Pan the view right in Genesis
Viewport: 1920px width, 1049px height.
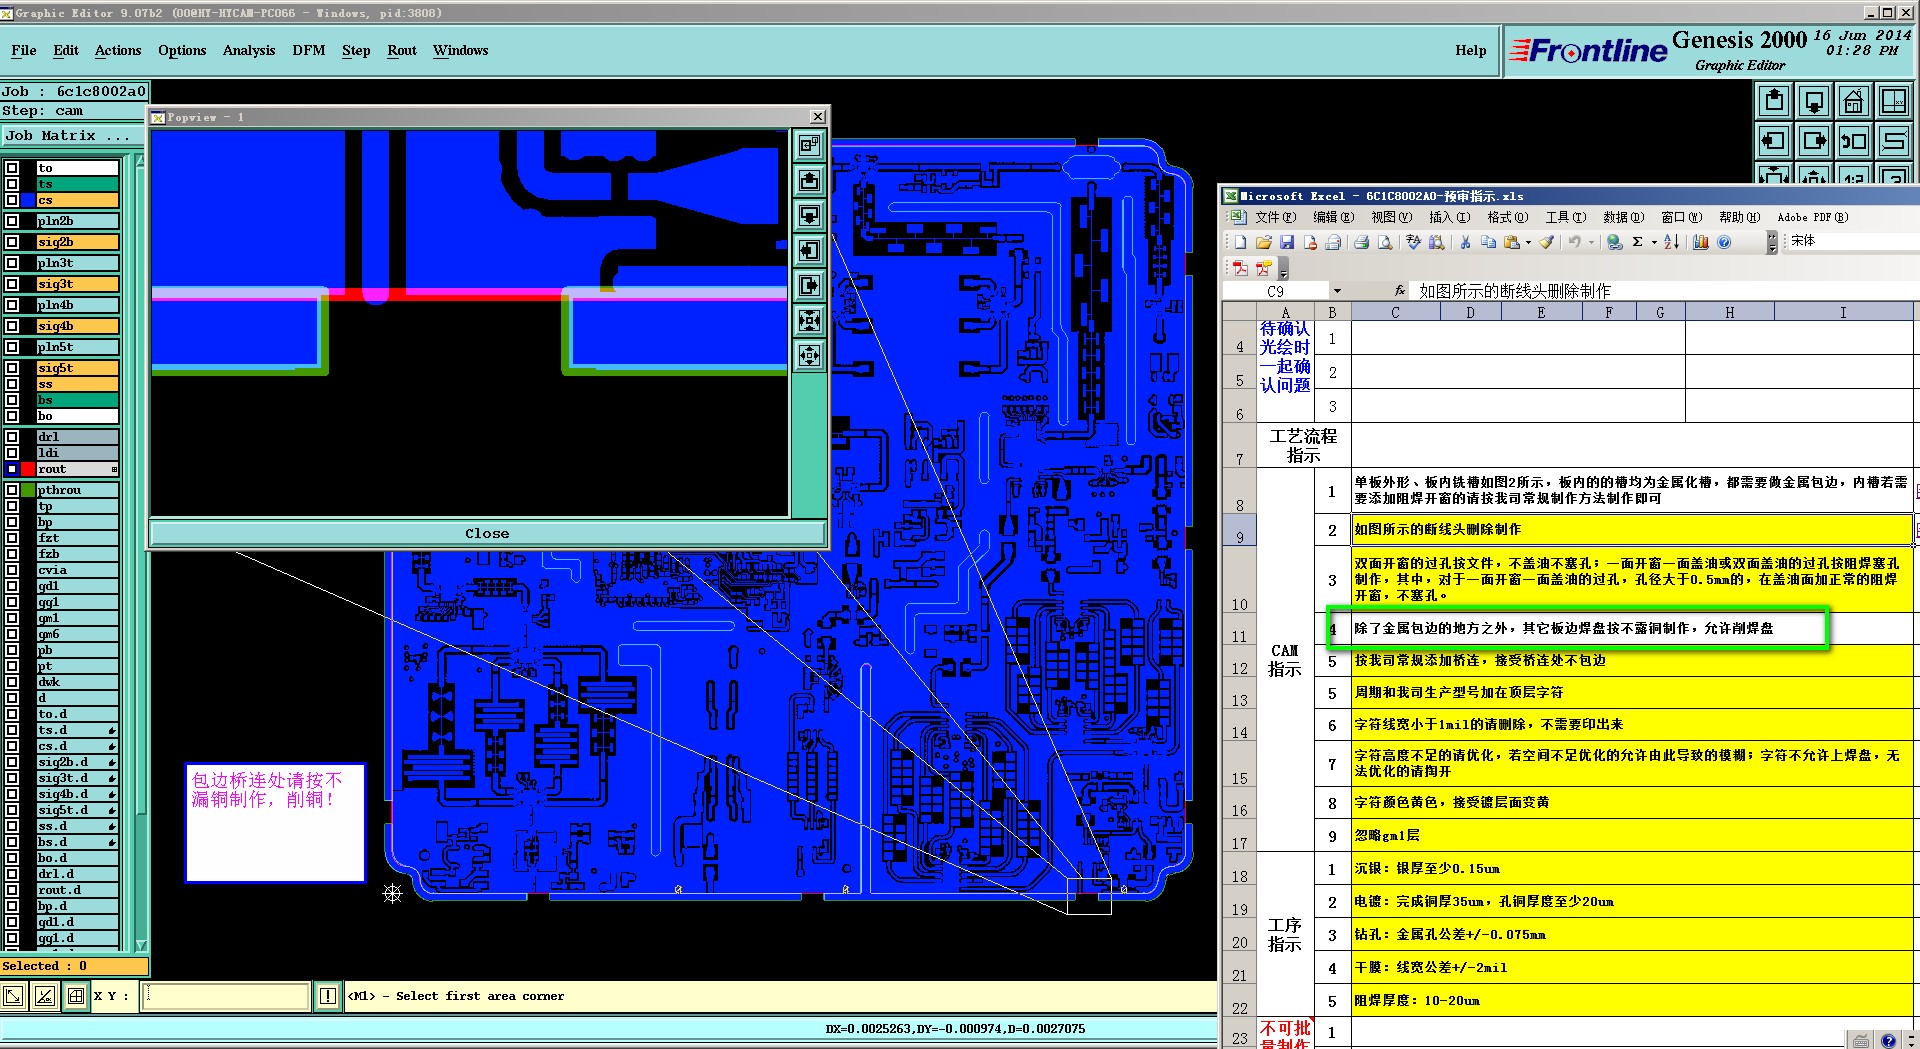click(1815, 141)
